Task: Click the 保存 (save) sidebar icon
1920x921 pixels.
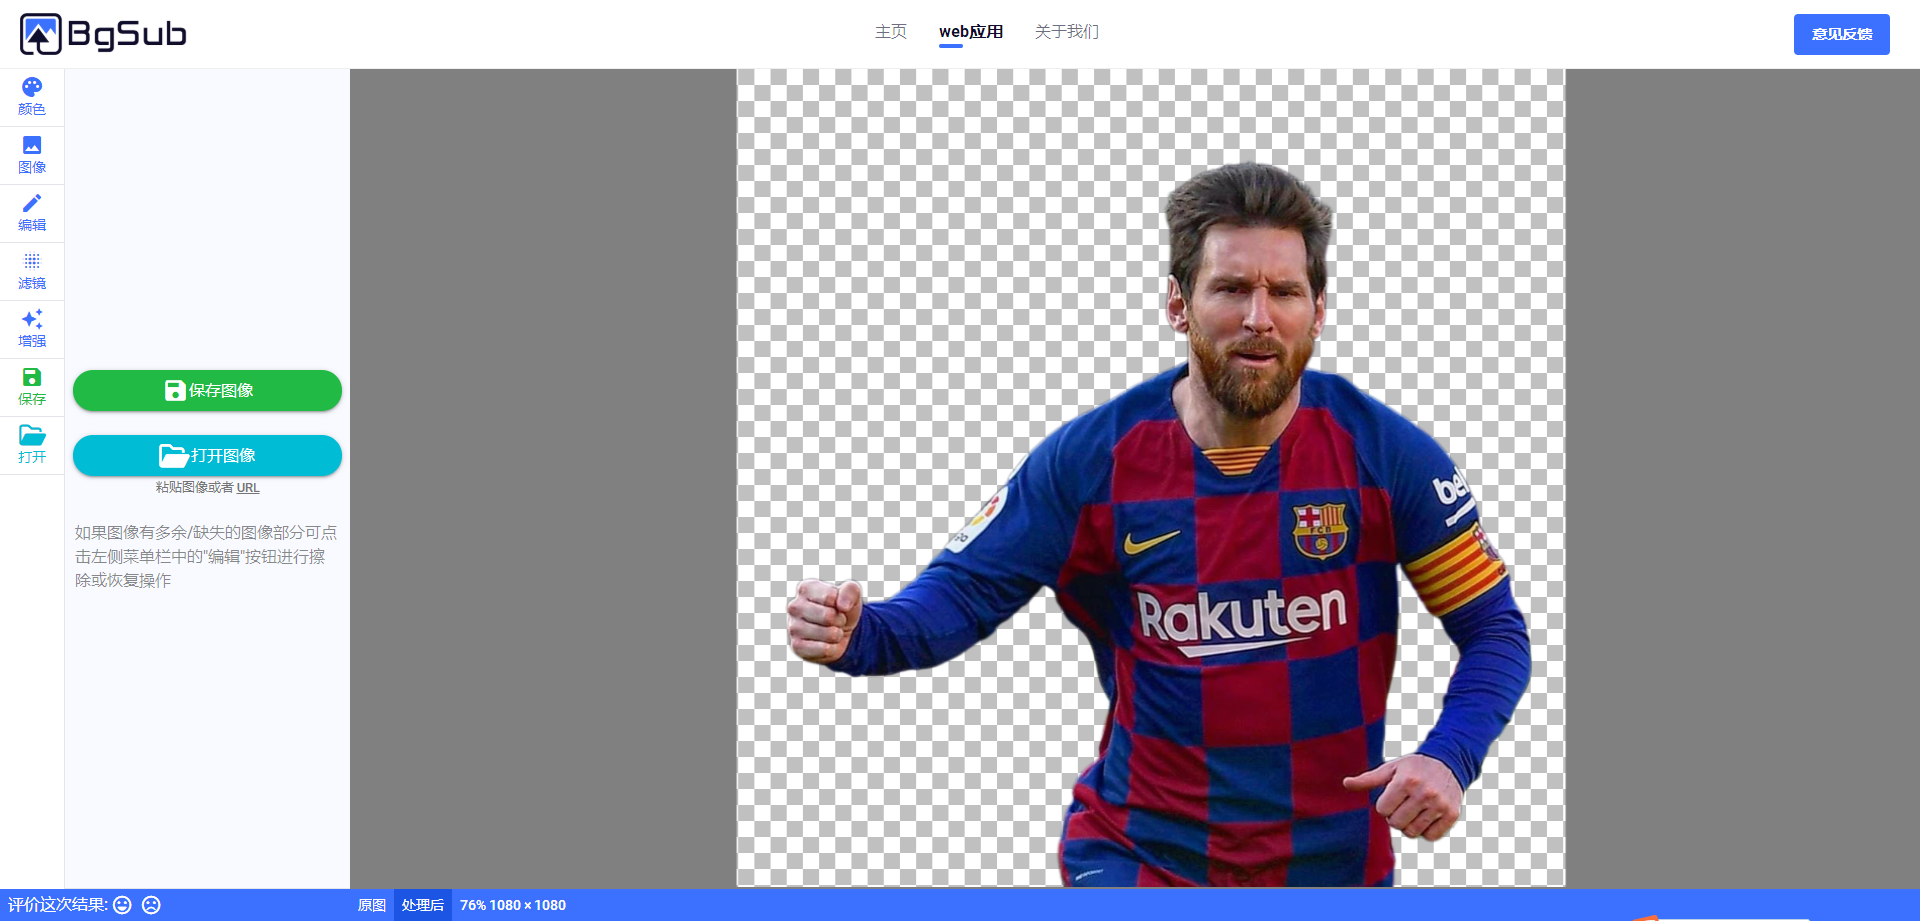Action: pos(32,387)
